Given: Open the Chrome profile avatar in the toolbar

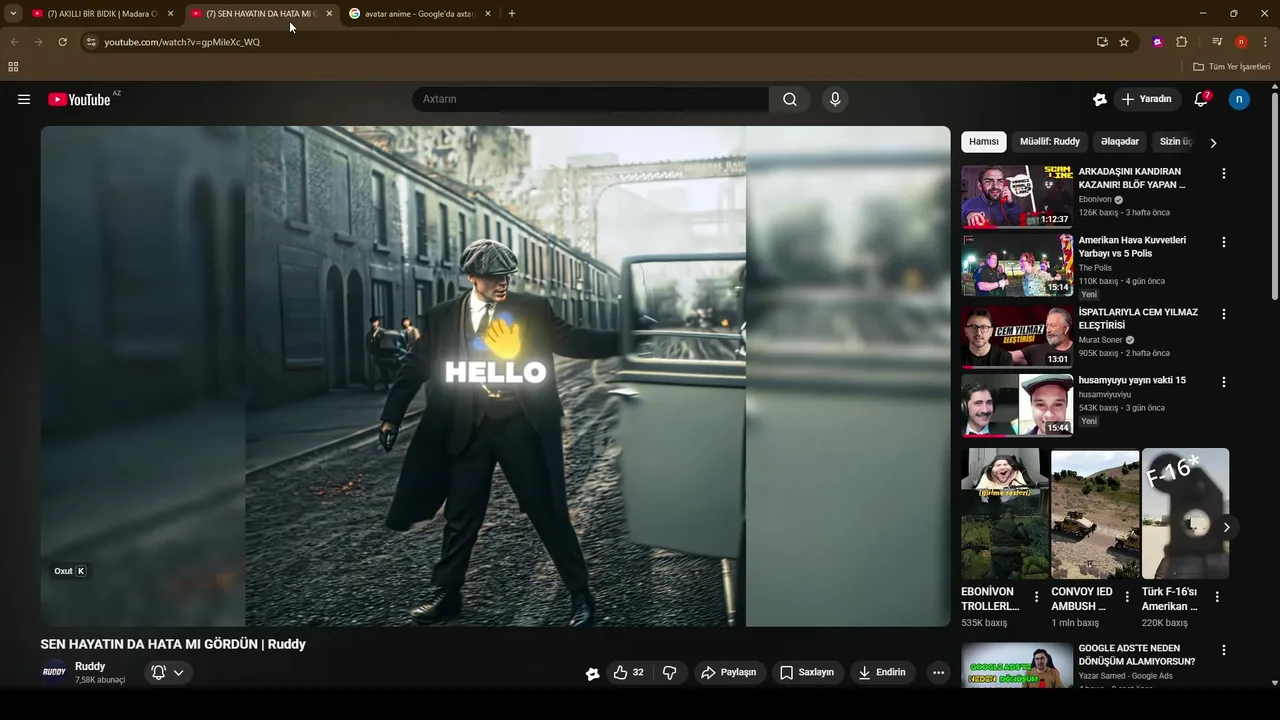Looking at the screenshot, I should [1241, 42].
